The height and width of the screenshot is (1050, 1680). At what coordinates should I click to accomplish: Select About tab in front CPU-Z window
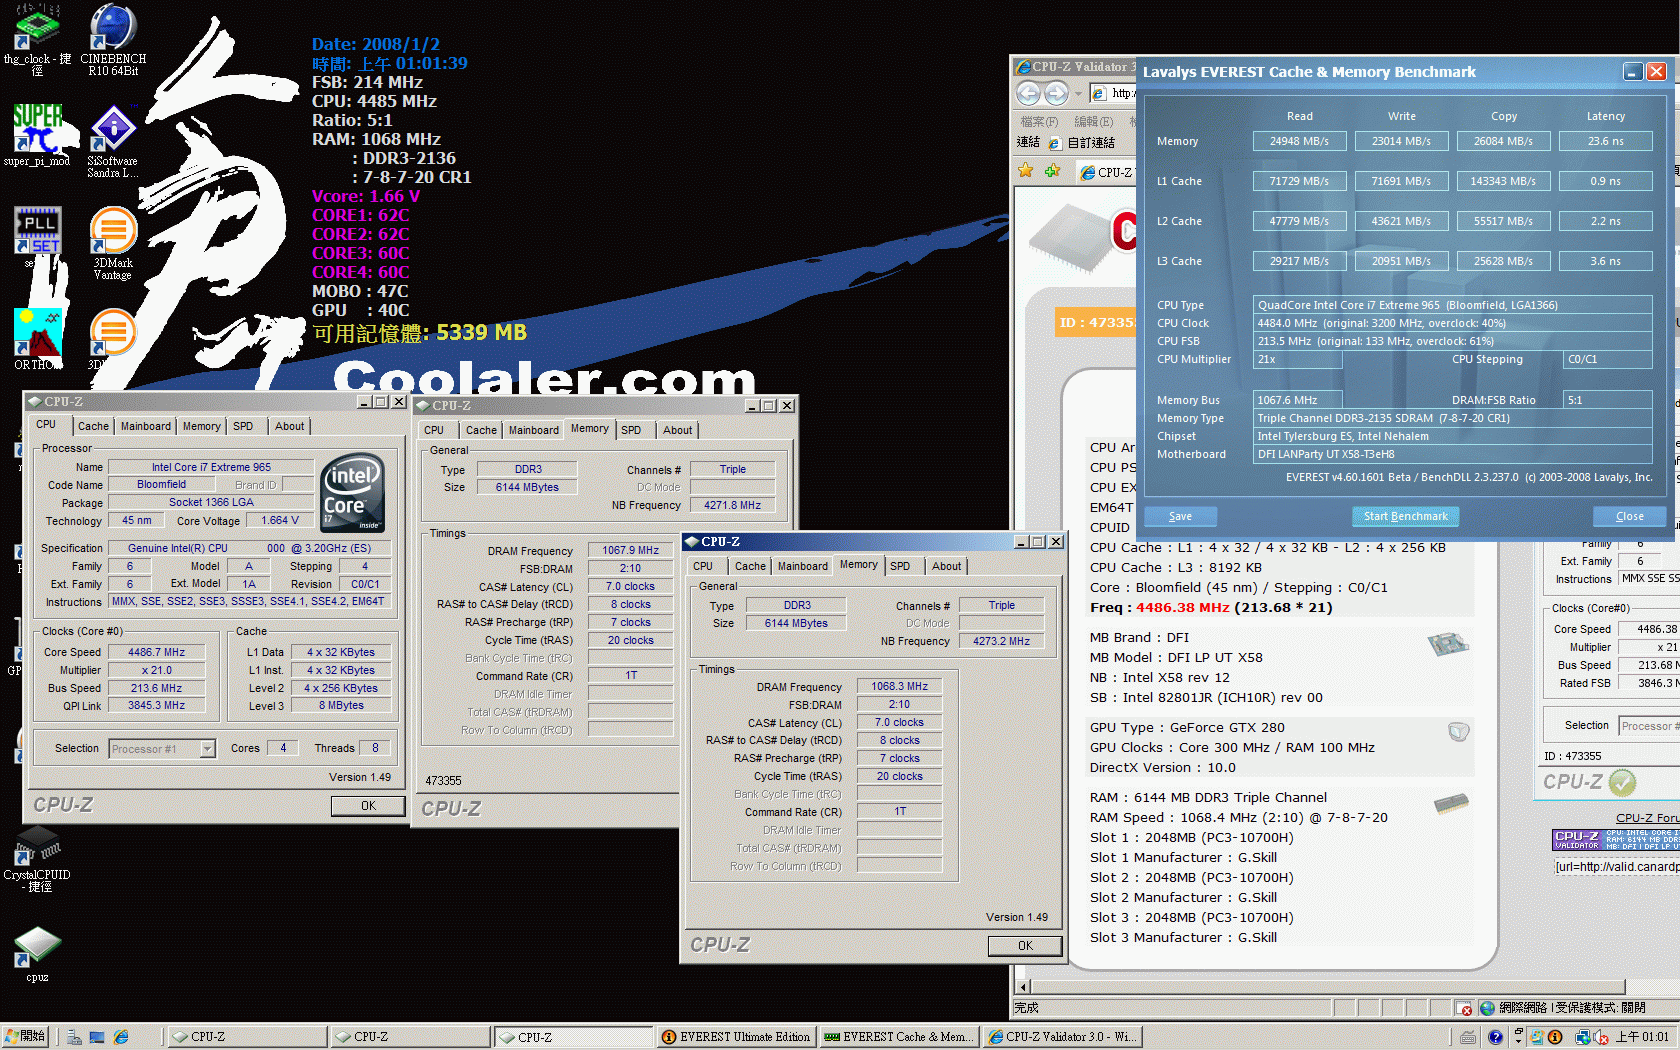(947, 566)
